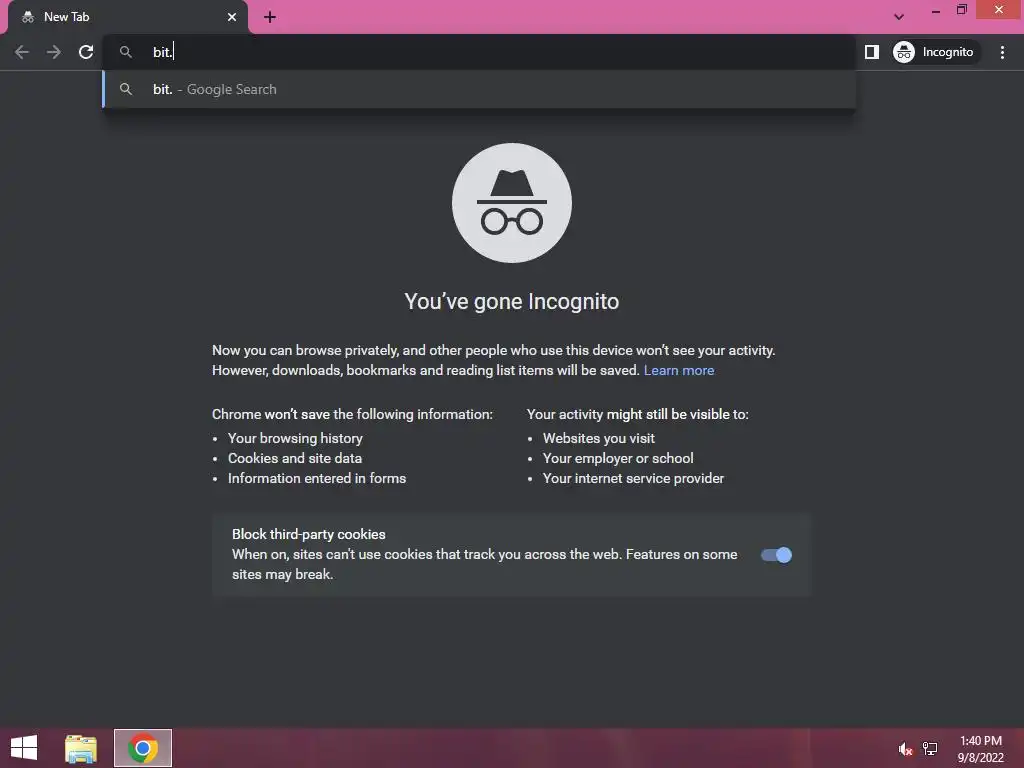1024x768 pixels.
Task: Restore down the Chrome window
Action: point(962,10)
